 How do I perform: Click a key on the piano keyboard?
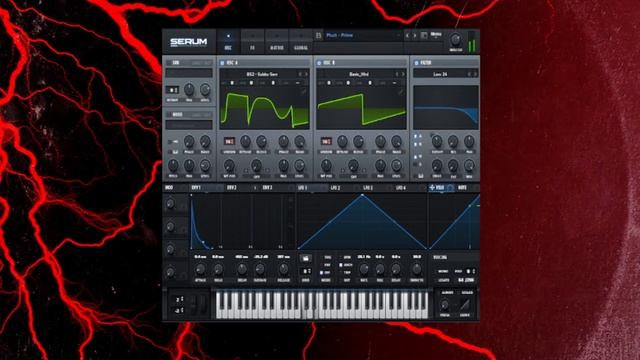coord(322,304)
